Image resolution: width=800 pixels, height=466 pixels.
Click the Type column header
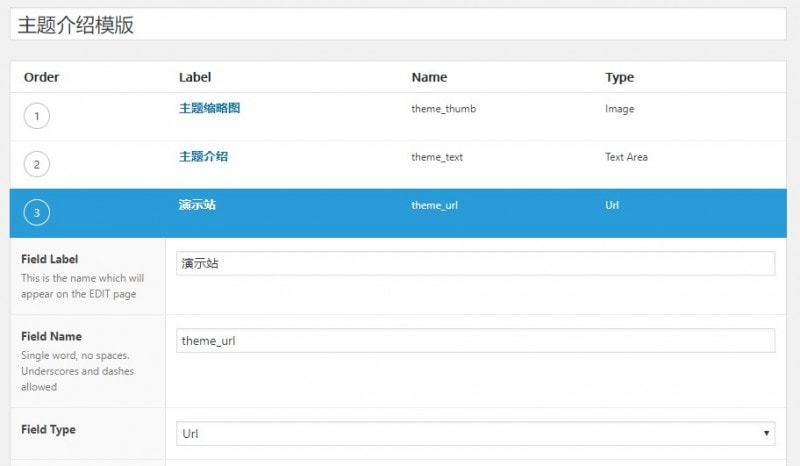[619, 77]
